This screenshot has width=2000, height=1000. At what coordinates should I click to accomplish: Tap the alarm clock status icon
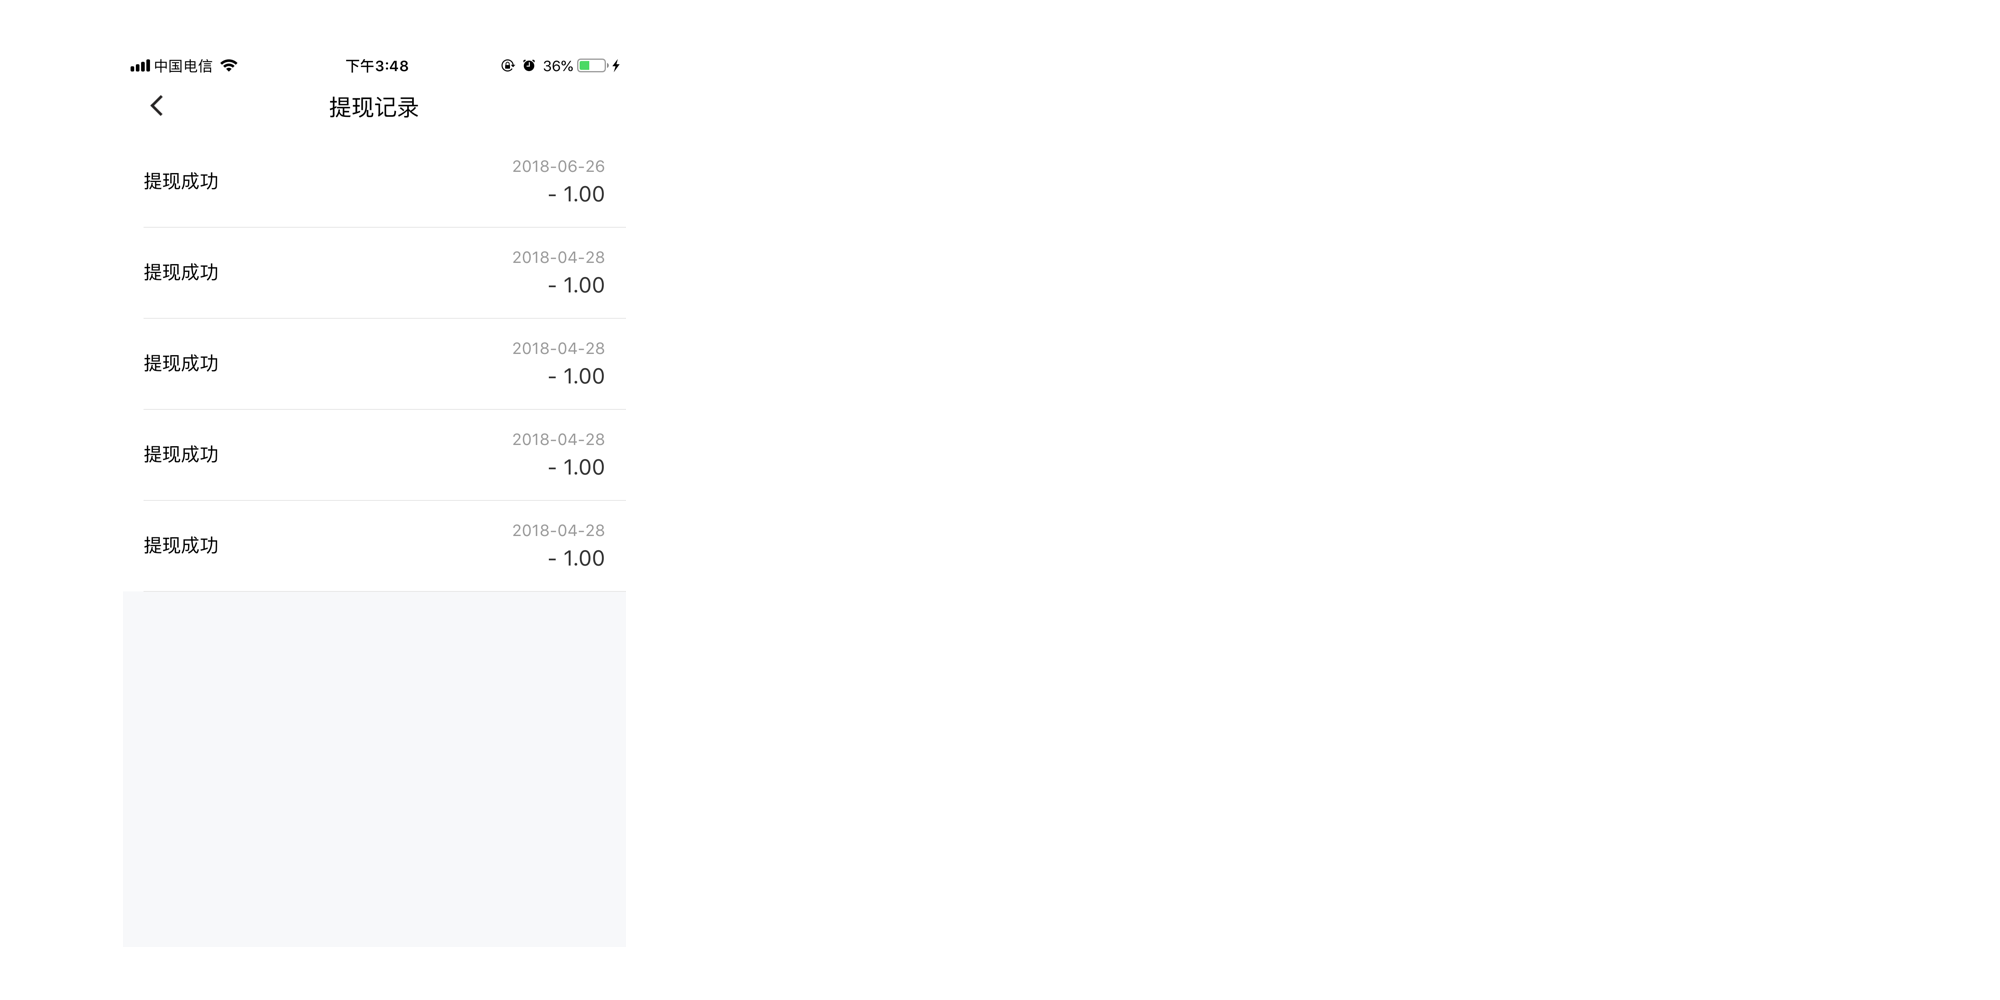pyautogui.click(x=529, y=65)
